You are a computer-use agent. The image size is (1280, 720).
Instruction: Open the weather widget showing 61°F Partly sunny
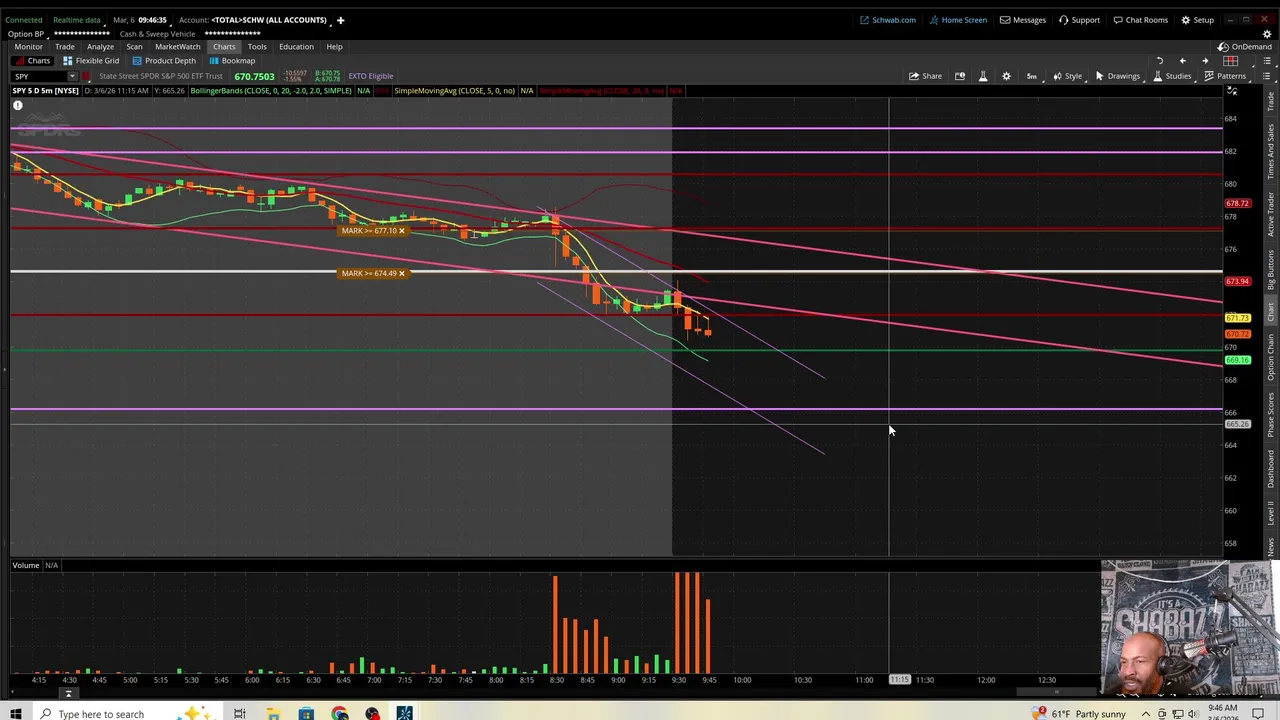click(1080, 714)
